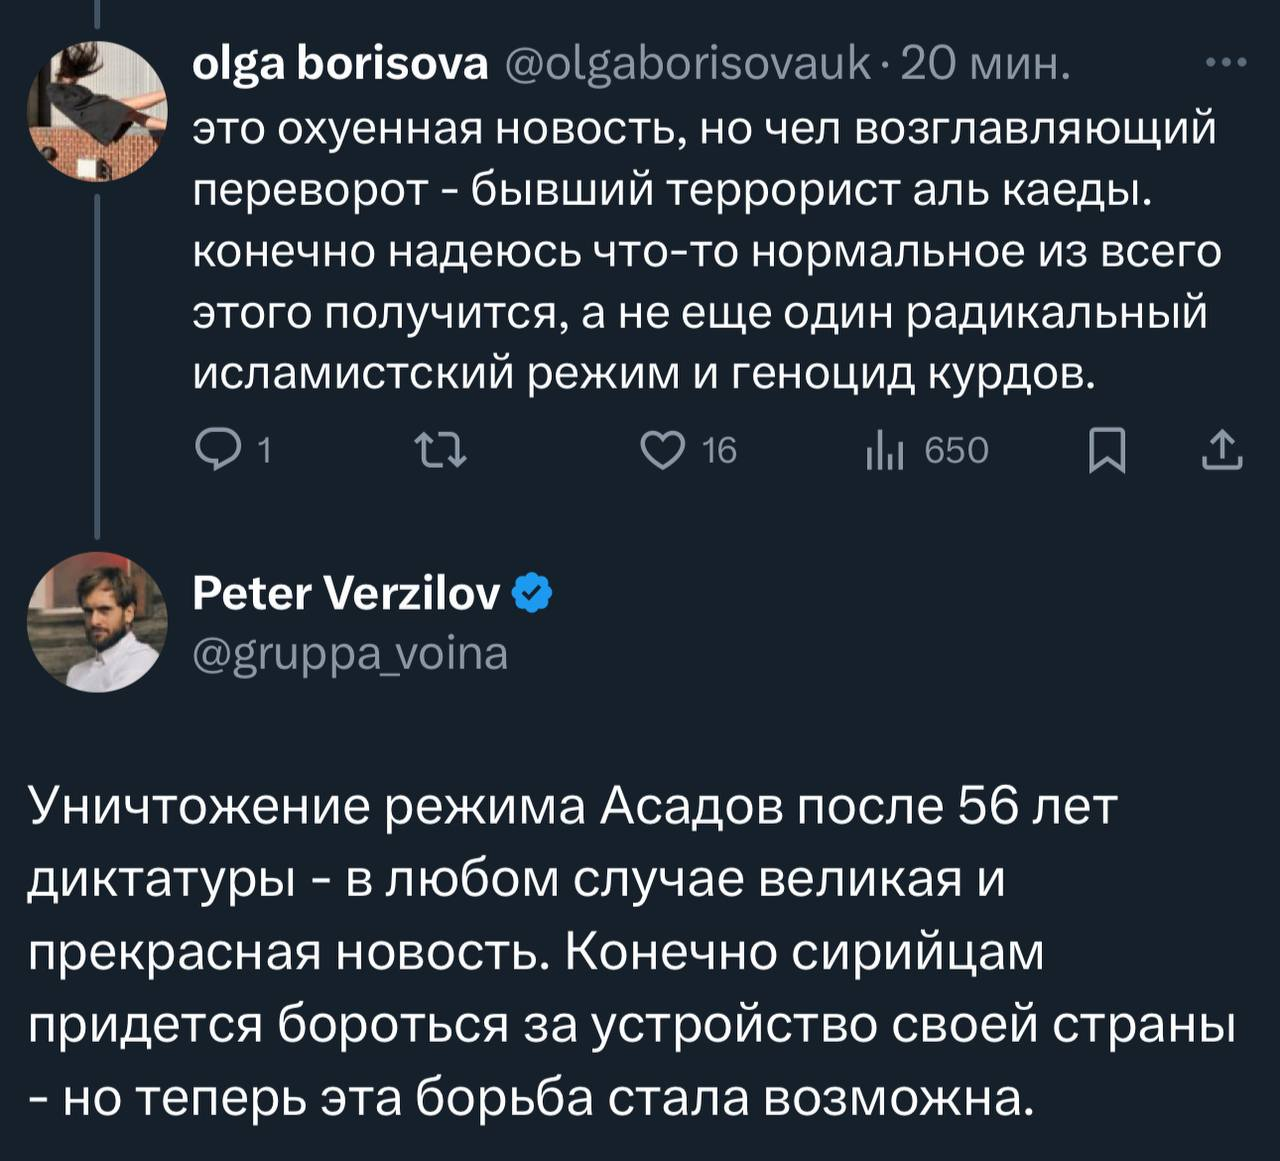Open the @olgaborisovauk handle link
The width and height of the screenshot is (1280, 1161).
point(688,64)
